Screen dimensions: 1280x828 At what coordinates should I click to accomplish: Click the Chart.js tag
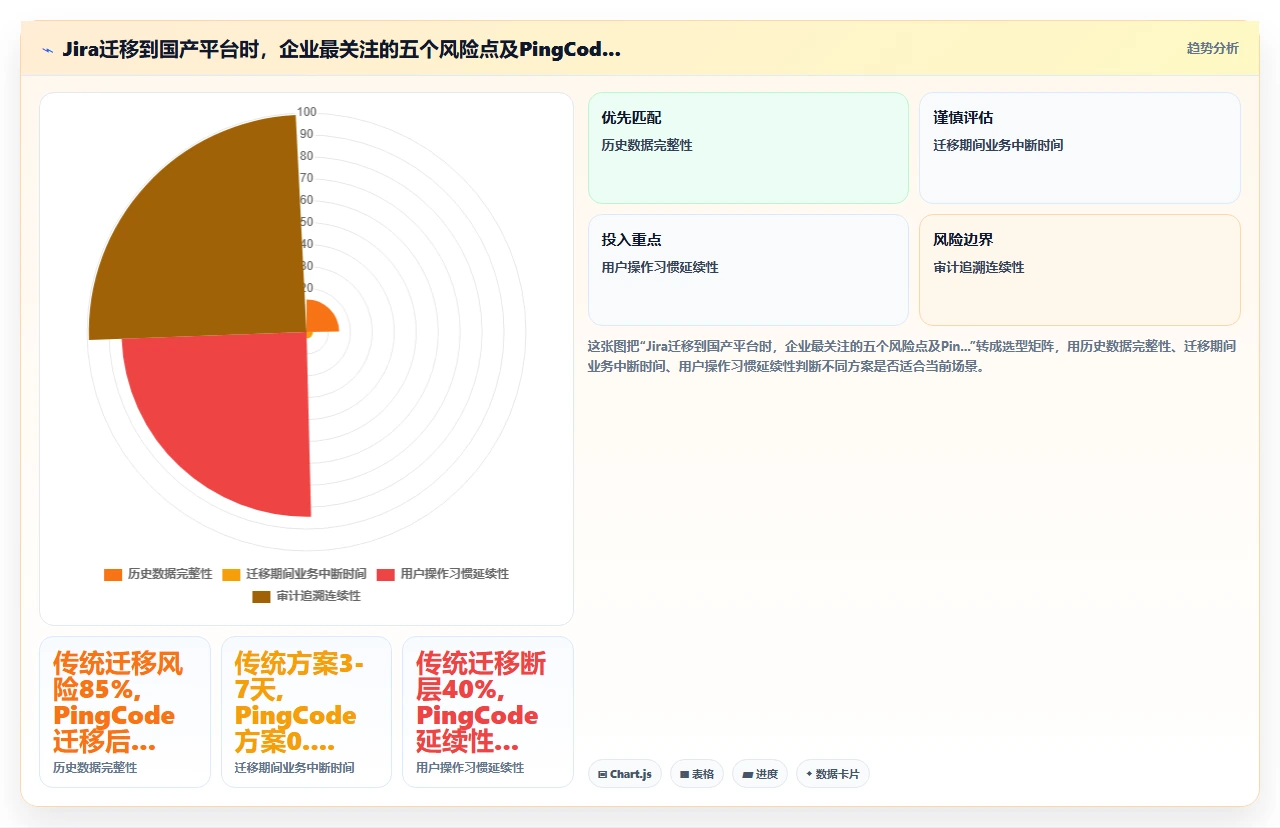tap(625, 774)
